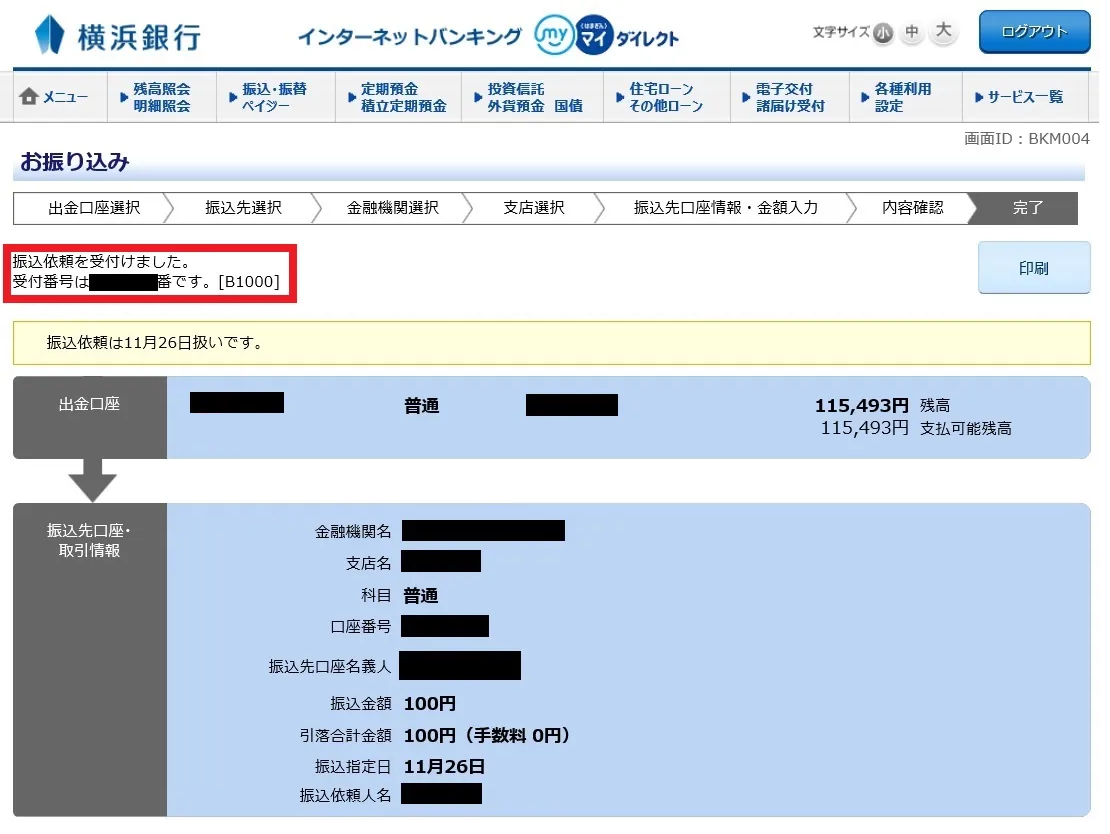The image size is (1110, 834).
Task: Click the my マイダイレクト logo
Action: (x=607, y=35)
